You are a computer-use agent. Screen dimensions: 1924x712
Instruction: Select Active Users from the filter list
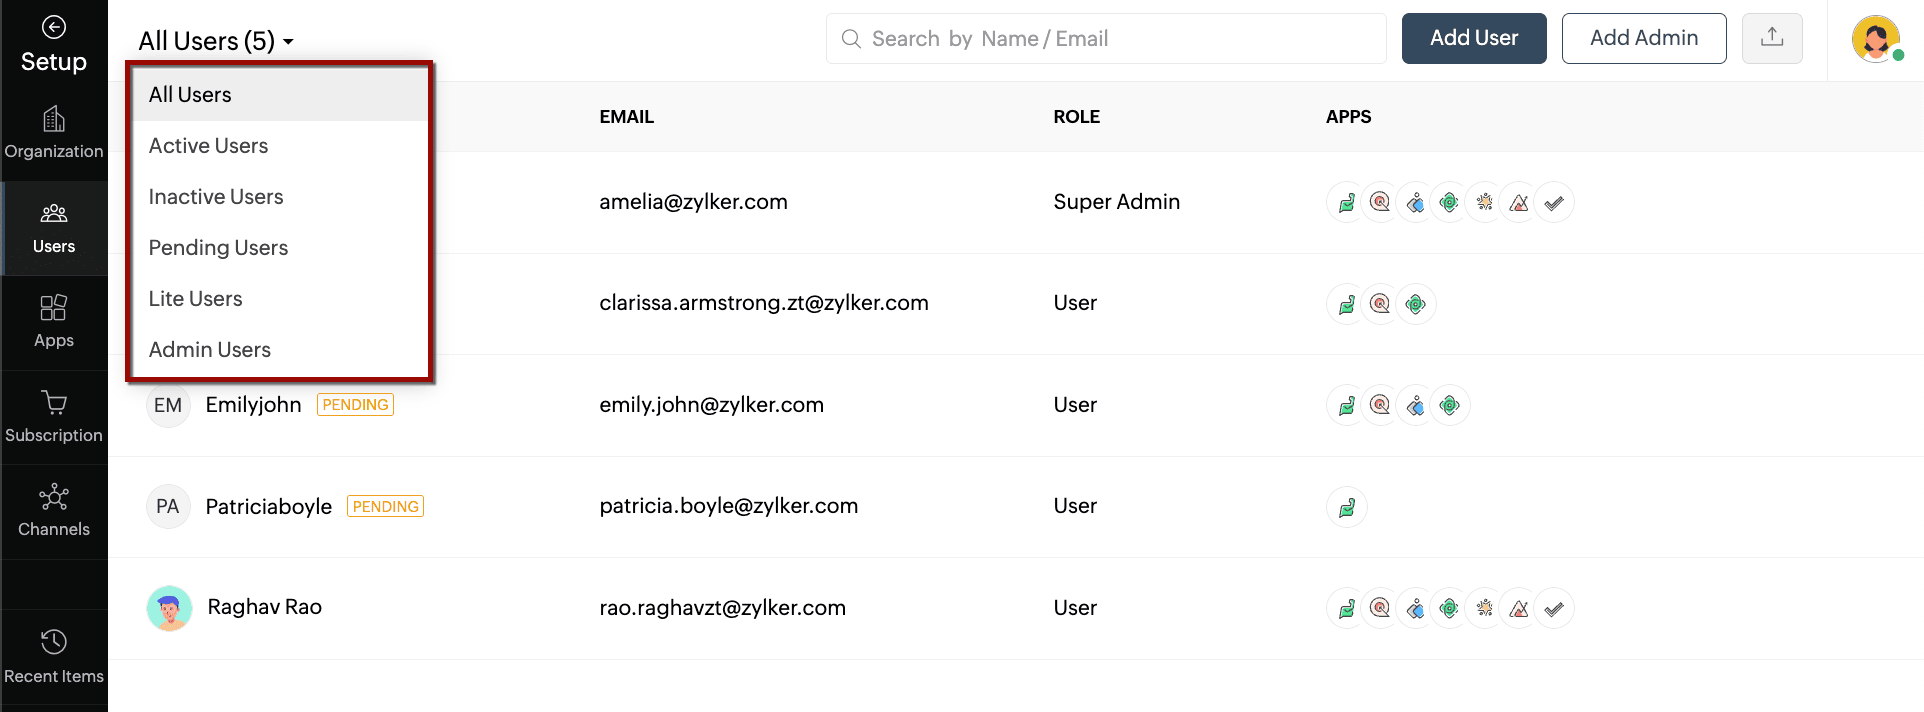tap(208, 146)
